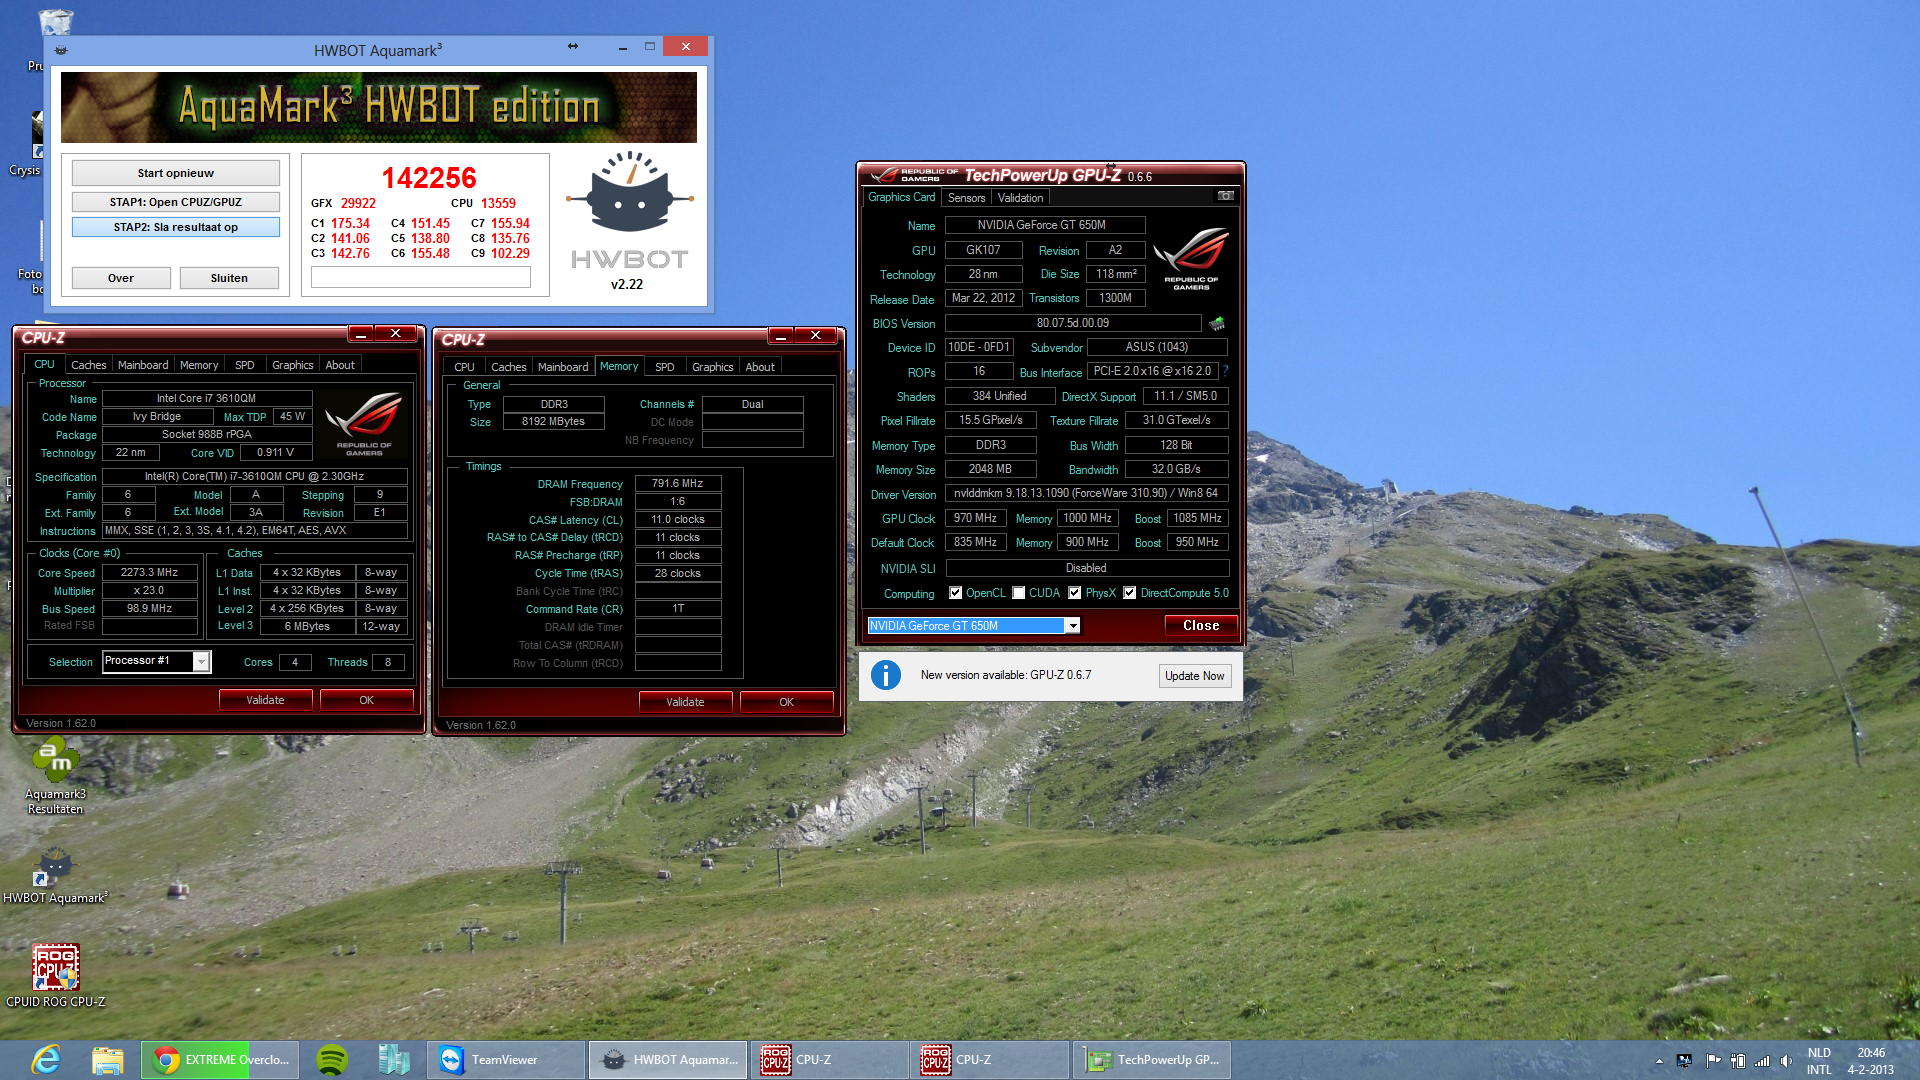This screenshot has width=1920, height=1080.
Task: Click the battery power tray icon
Action: 1738,1061
